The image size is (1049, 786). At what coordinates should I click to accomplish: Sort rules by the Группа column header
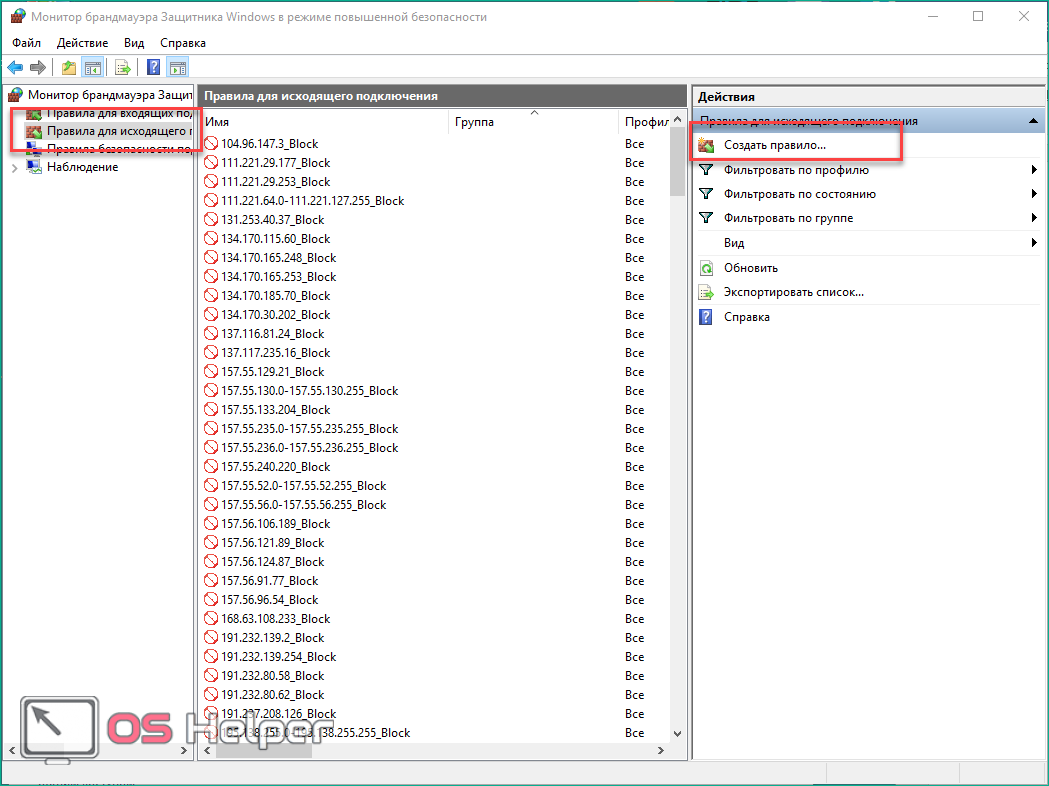point(475,122)
